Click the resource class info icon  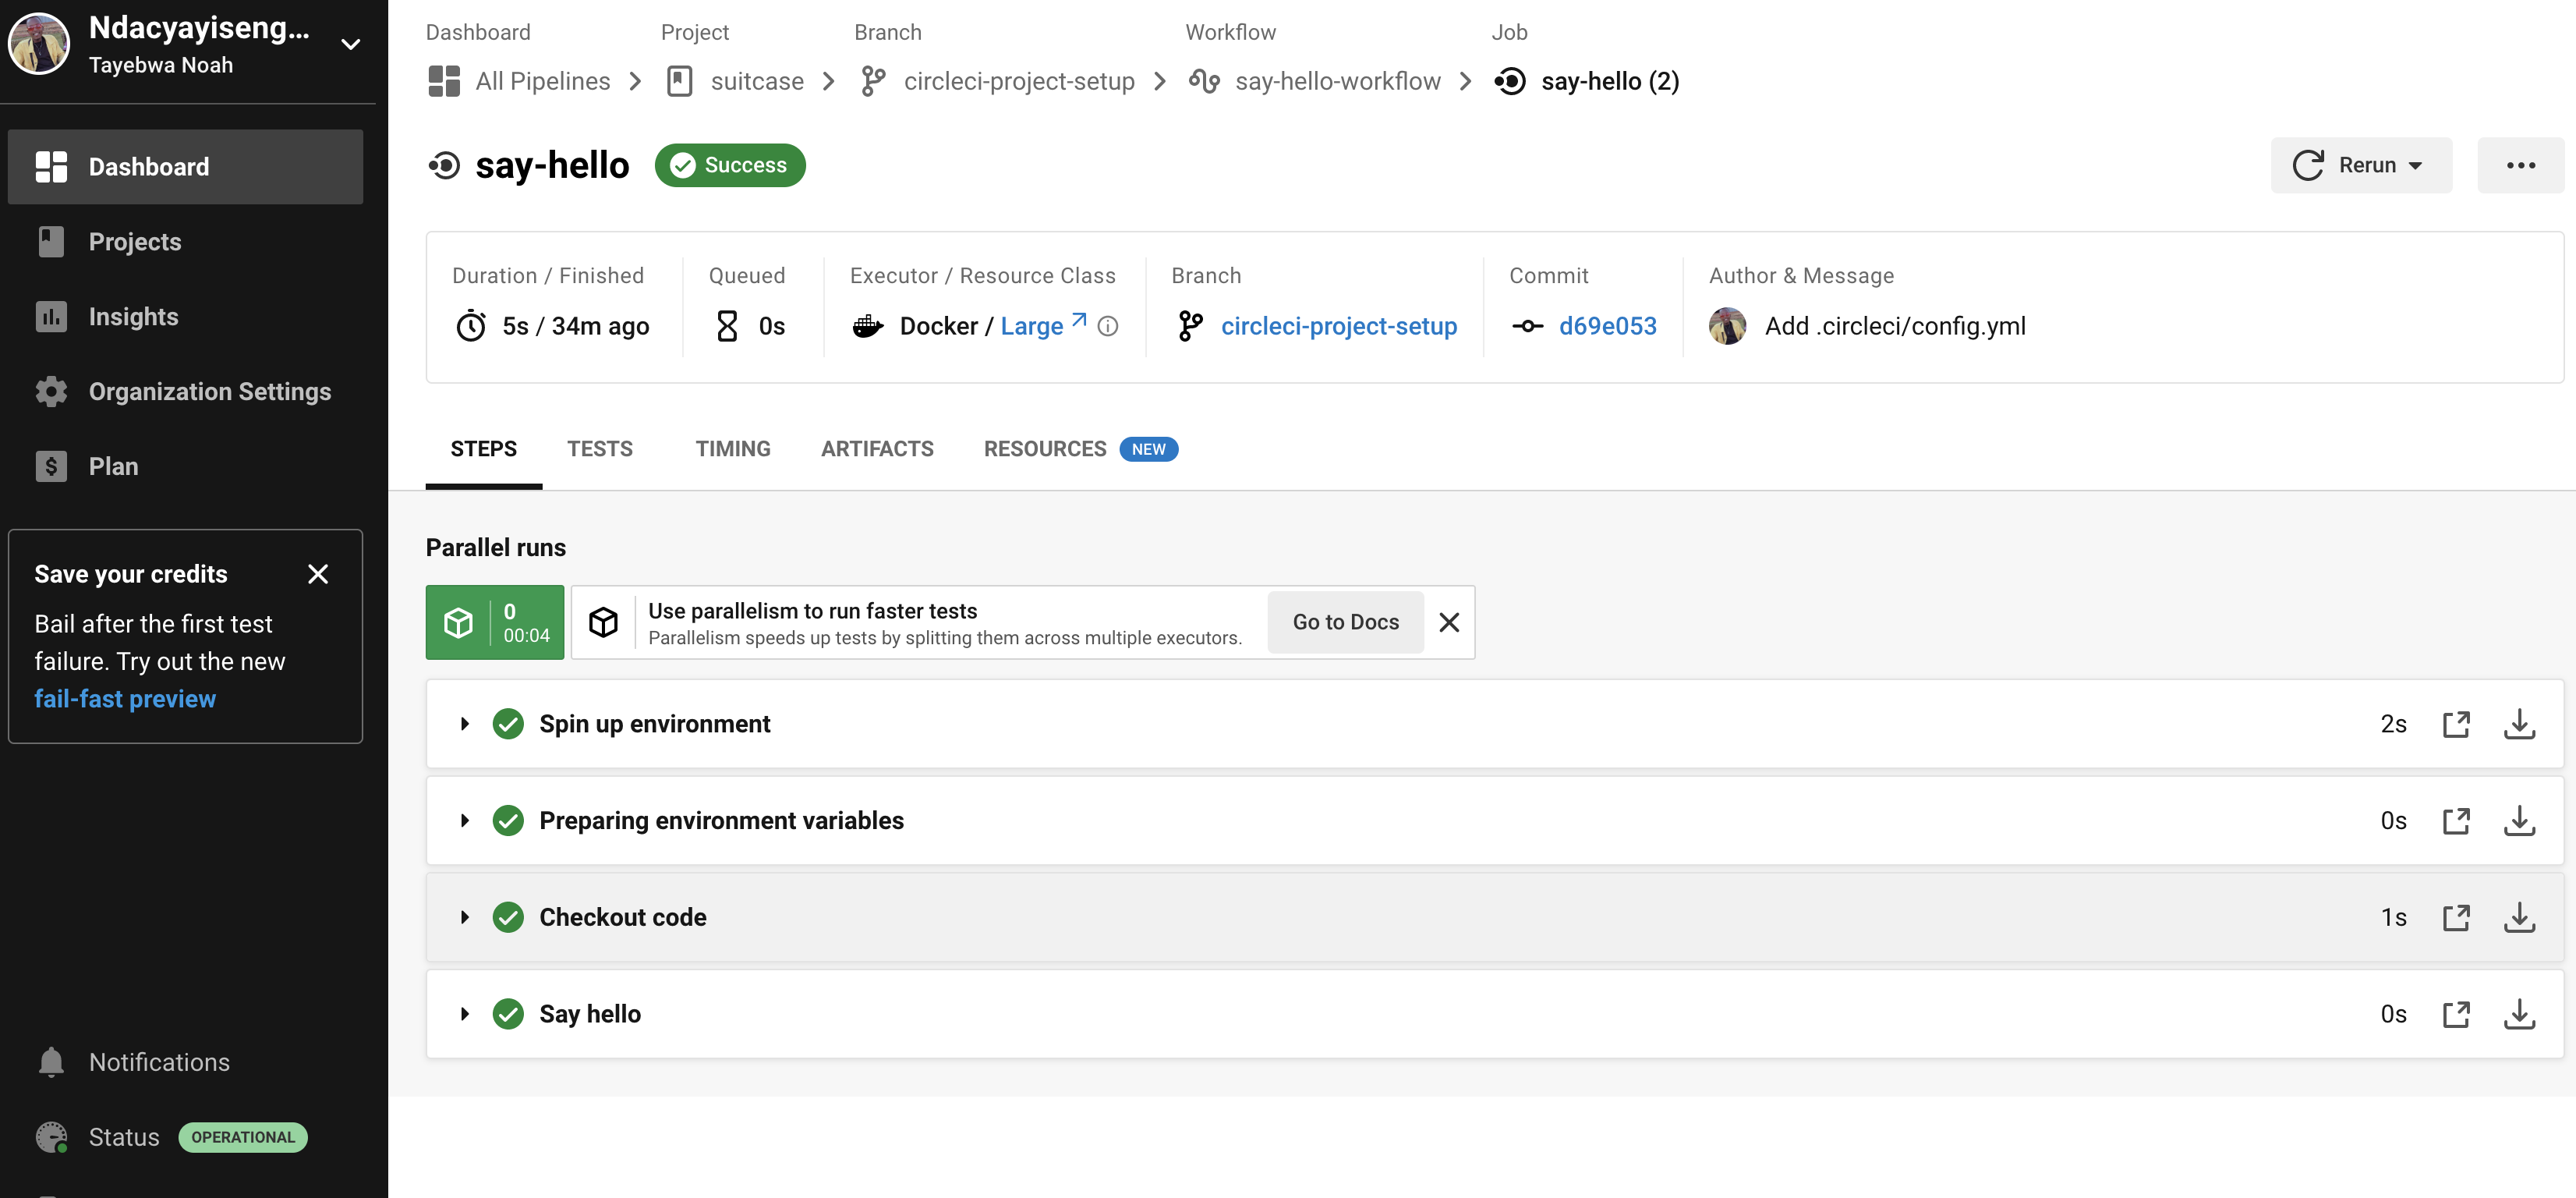tap(1108, 326)
